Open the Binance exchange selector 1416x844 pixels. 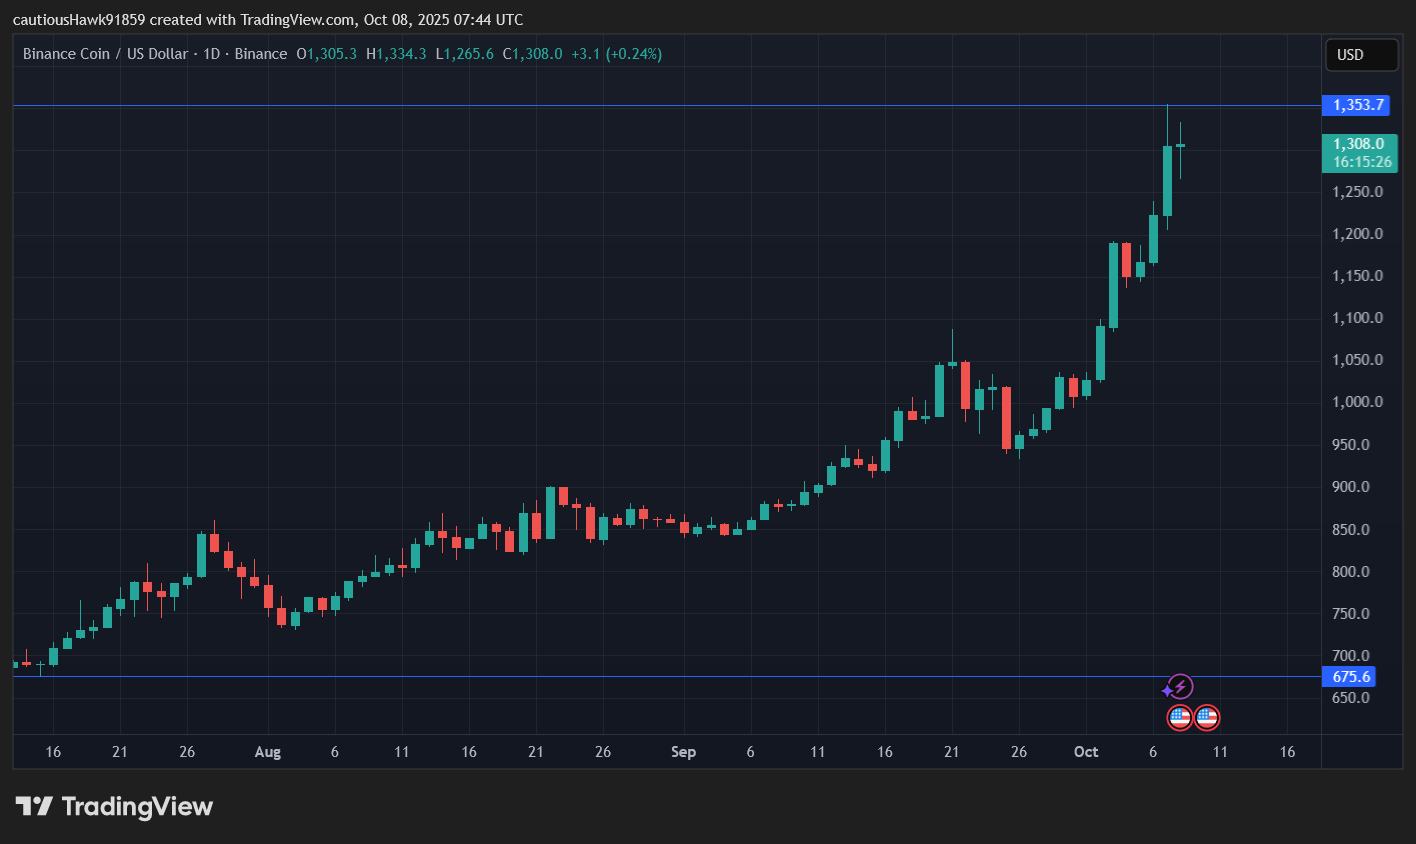pyautogui.click(x=261, y=54)
